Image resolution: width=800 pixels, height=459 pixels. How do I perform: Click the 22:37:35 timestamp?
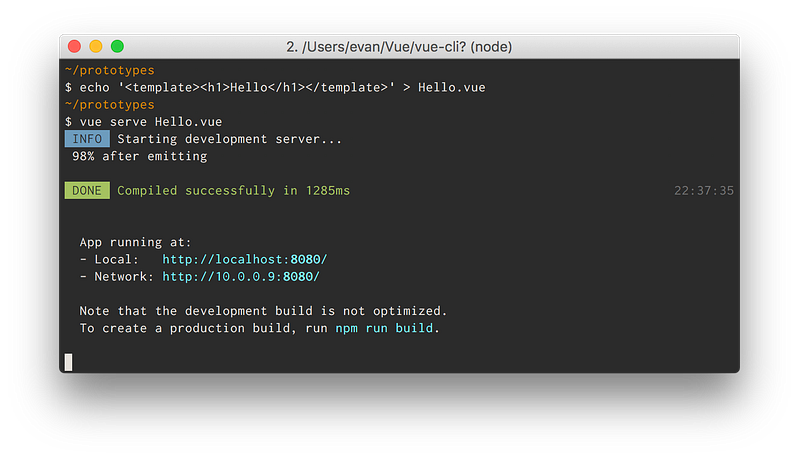[x=704, y=191]
